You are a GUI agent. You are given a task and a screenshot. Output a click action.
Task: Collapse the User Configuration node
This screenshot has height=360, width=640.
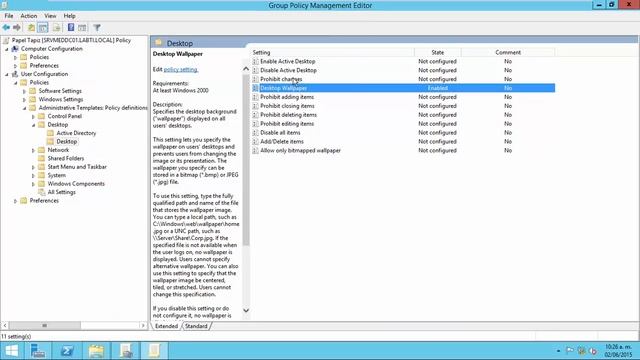pyautogui.click(x=7, y=74)
